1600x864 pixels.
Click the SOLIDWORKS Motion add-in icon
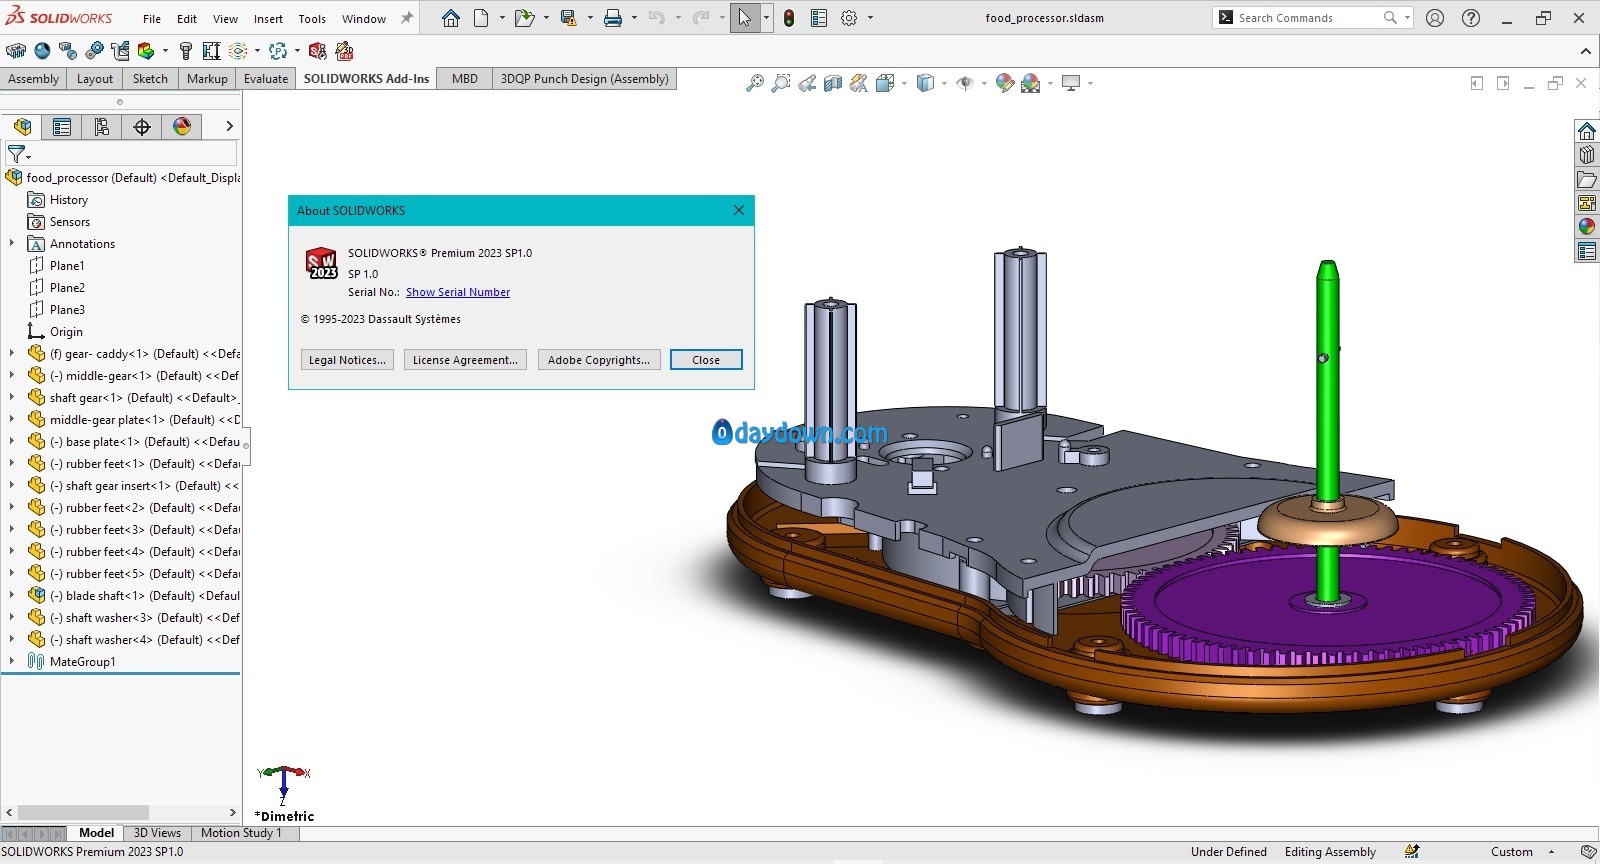94,51
